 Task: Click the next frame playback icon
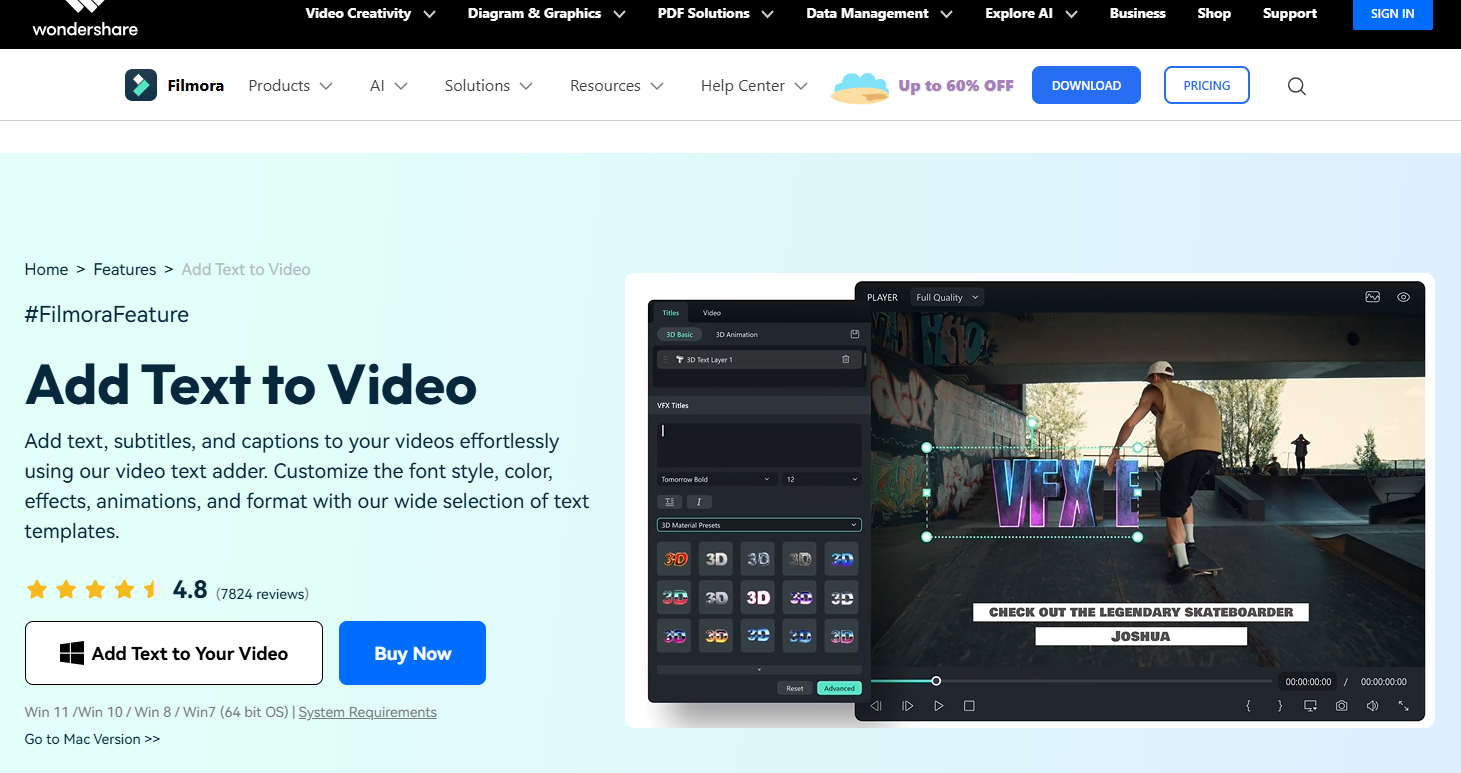[908, 706]
